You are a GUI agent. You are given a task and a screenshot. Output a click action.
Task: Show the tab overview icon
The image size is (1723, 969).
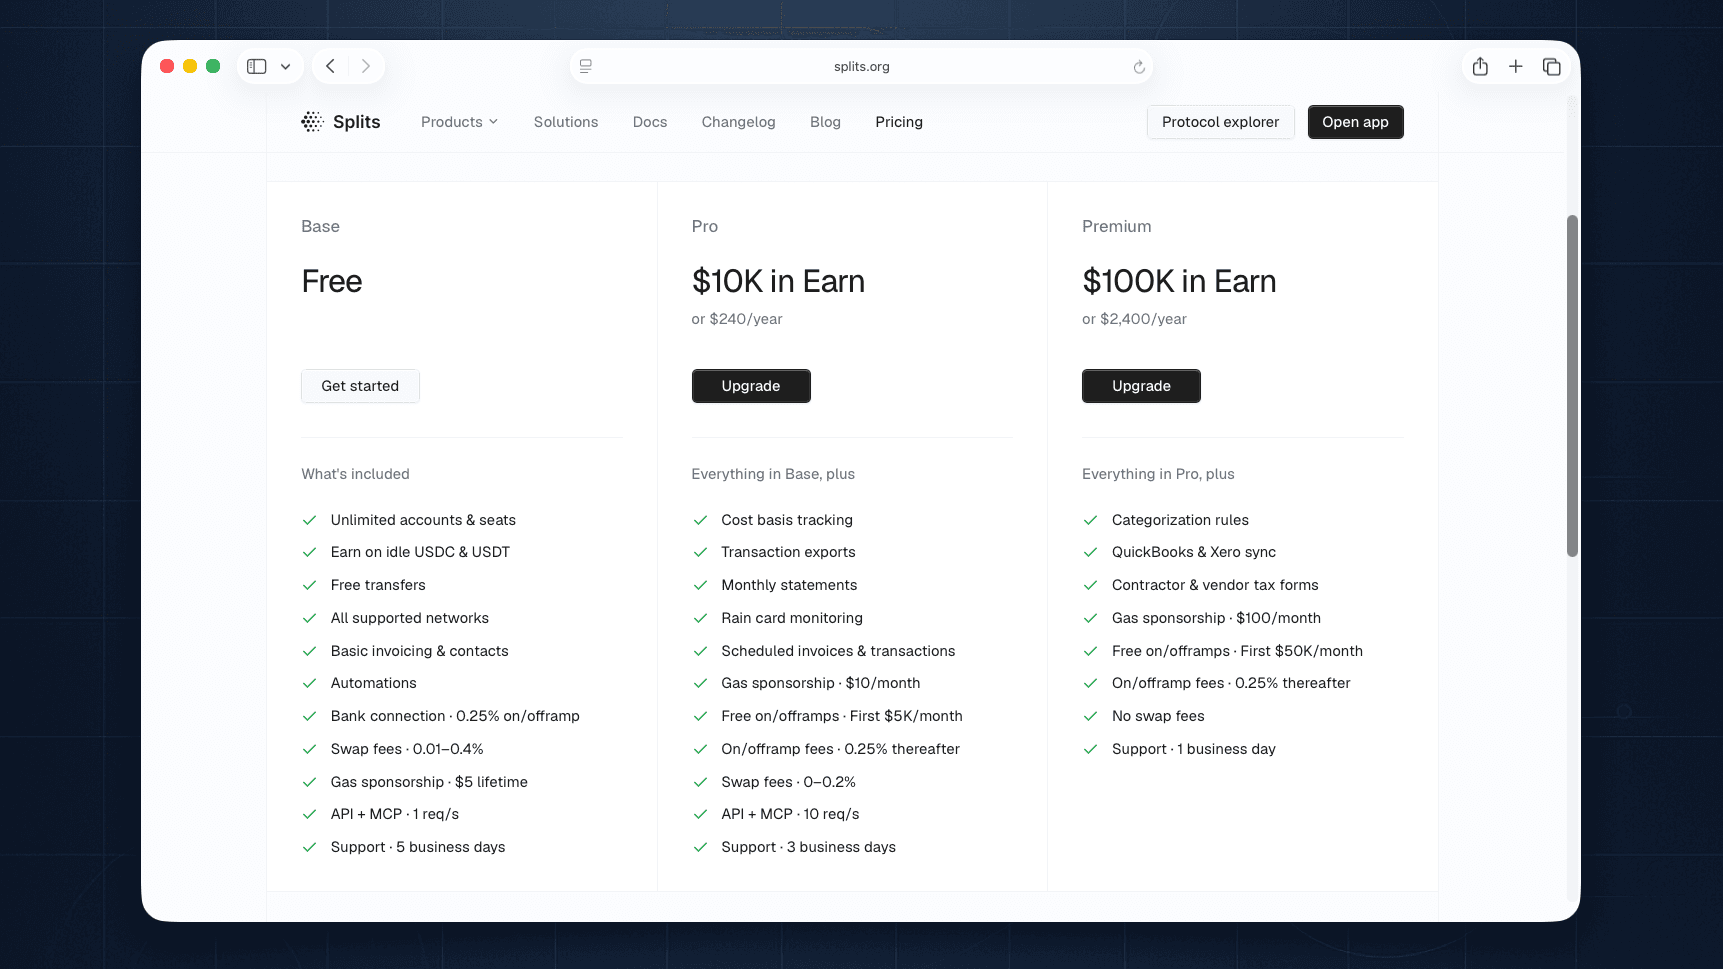point(1552,66)
